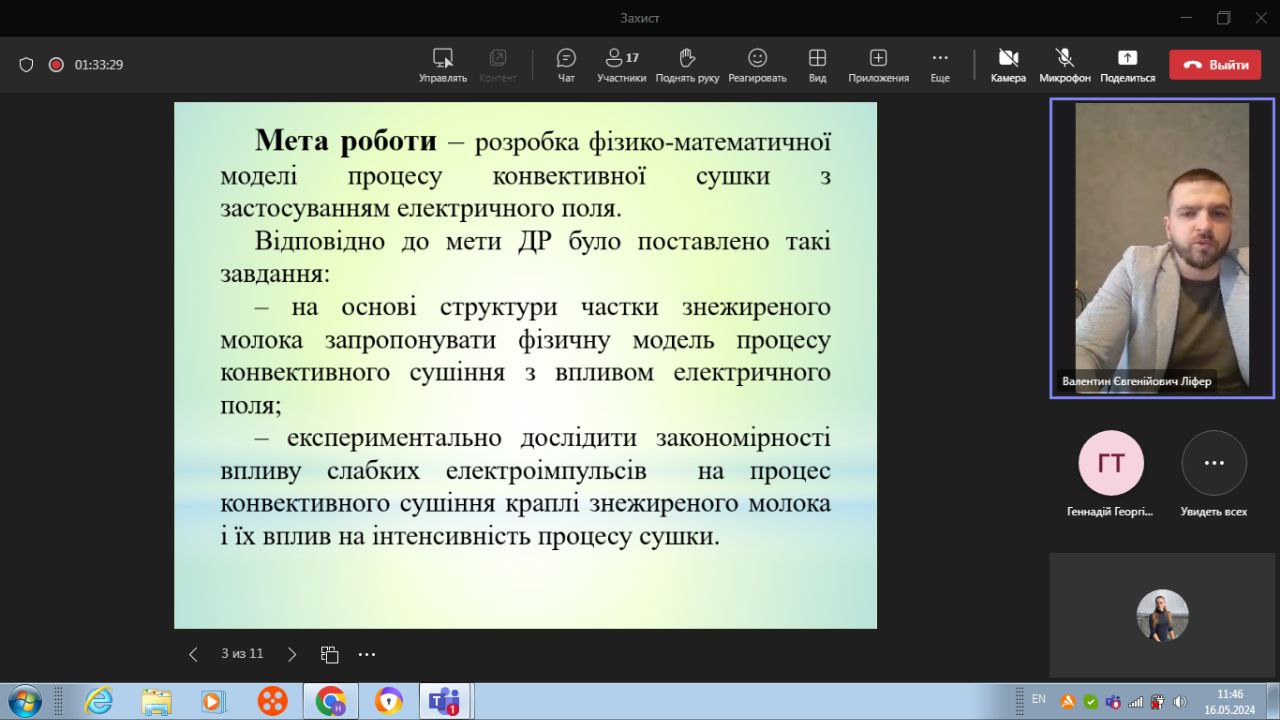Open the Chat panel
Image resolution: width=1280 pixels, height=720 pixels.
pyautogui.click(x=566, y=65)
